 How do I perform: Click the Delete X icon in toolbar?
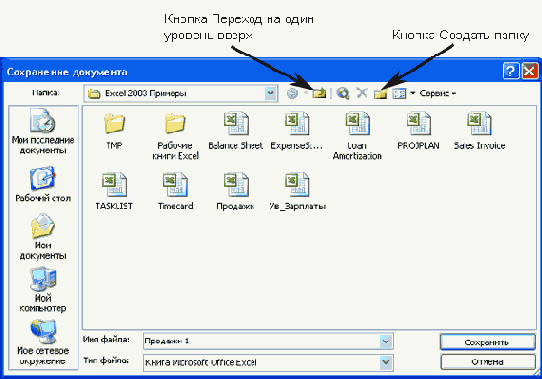[x=362, y=93]
